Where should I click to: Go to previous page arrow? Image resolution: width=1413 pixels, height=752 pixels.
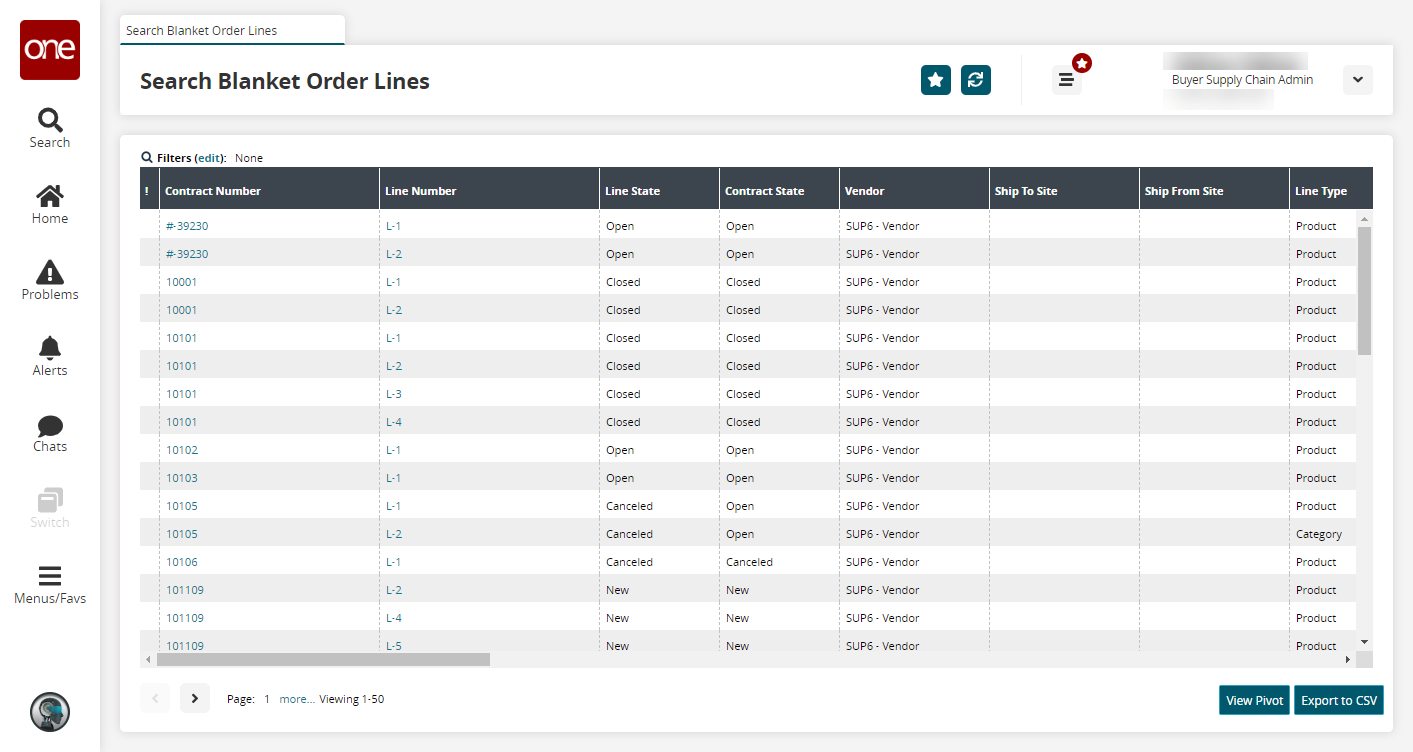pyautogui.click(x=155, y=699)
